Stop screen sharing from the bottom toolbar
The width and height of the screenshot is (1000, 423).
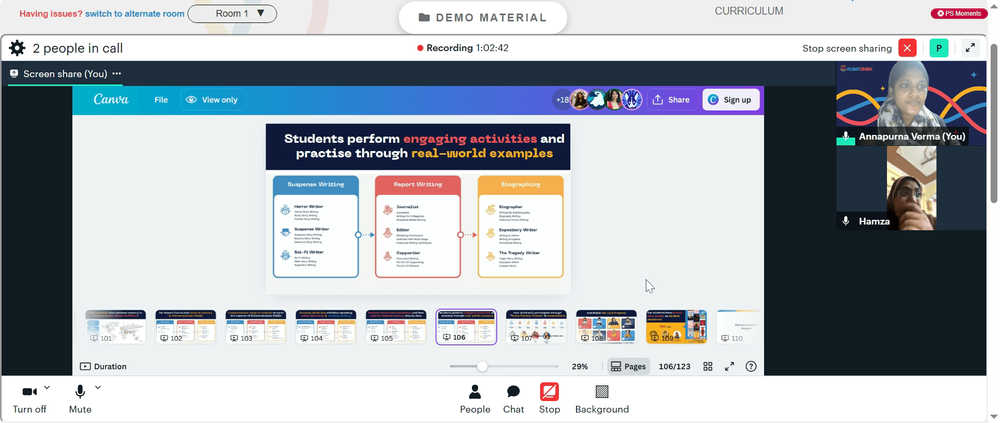[549, 399]
